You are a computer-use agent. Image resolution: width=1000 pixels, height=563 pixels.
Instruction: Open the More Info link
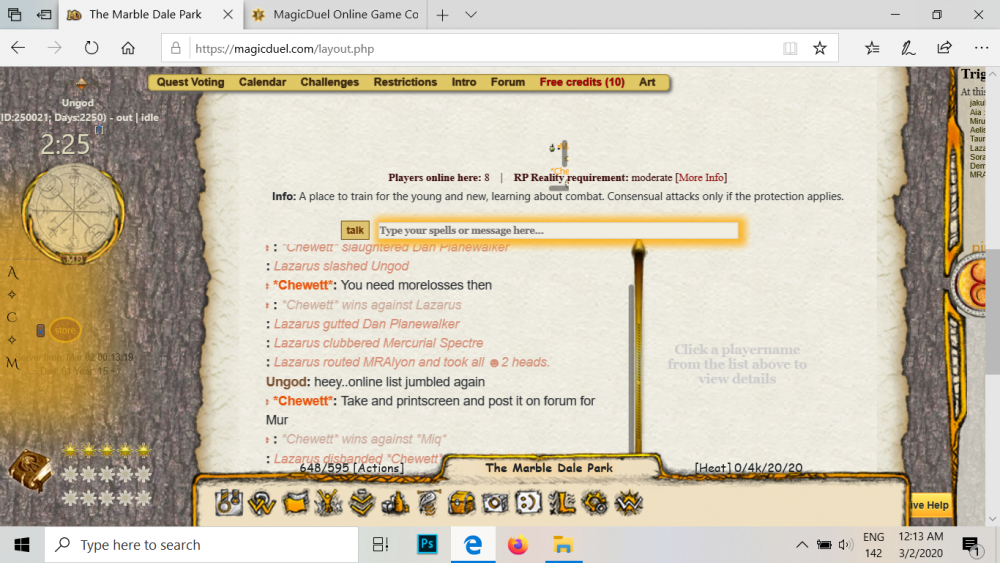point(701,177)
